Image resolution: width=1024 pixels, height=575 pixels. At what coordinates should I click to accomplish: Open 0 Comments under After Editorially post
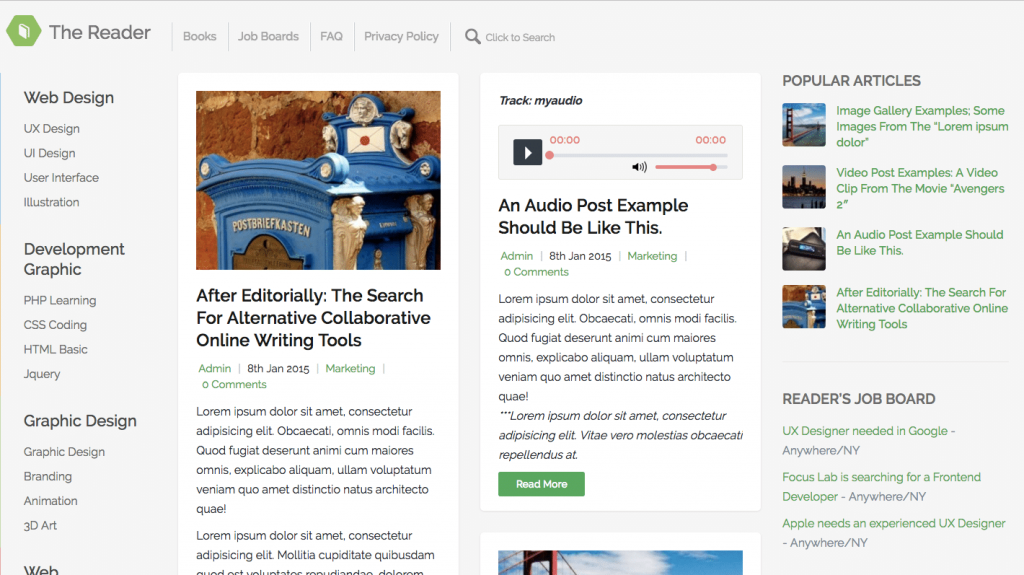click(234, 384)
